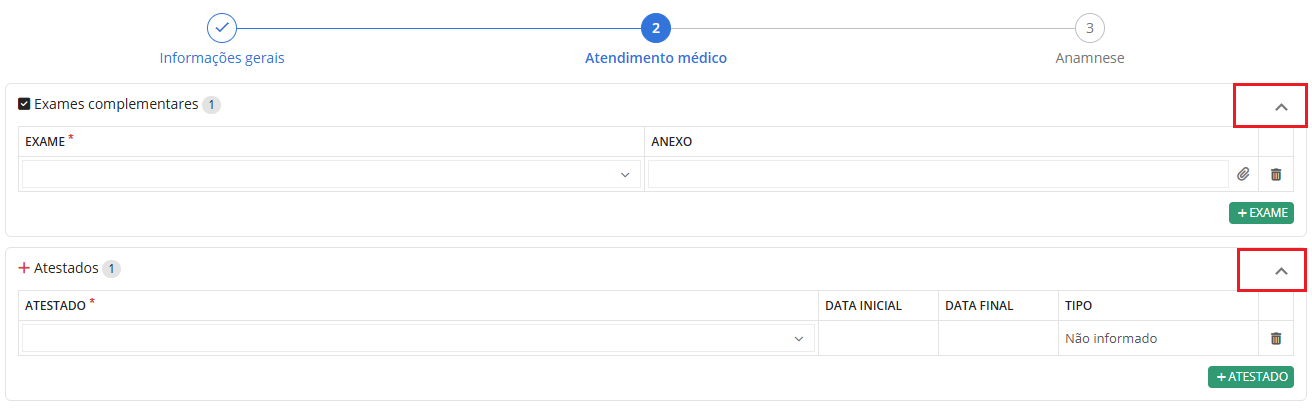Click the + EXAME button
1312x408 pixels.
pyautogui.click(x=1261, y=212)
